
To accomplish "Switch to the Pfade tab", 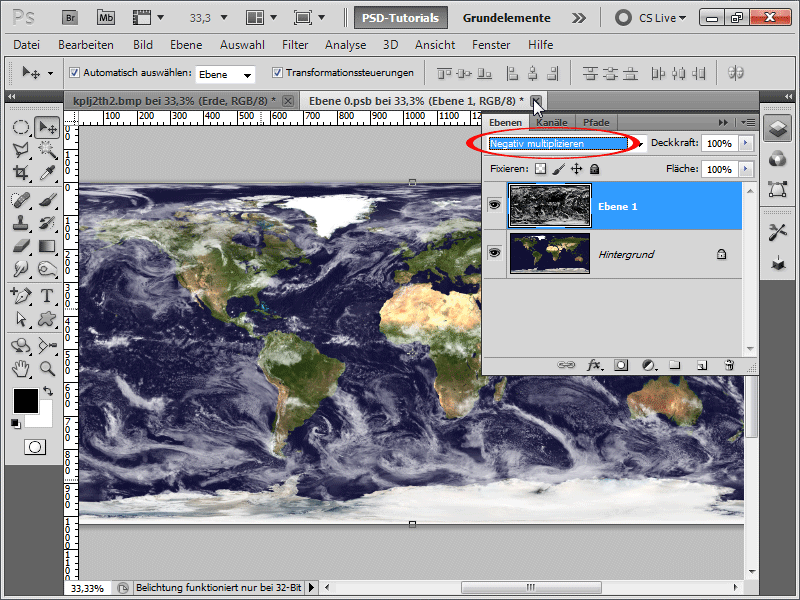I will pos(596,122).
